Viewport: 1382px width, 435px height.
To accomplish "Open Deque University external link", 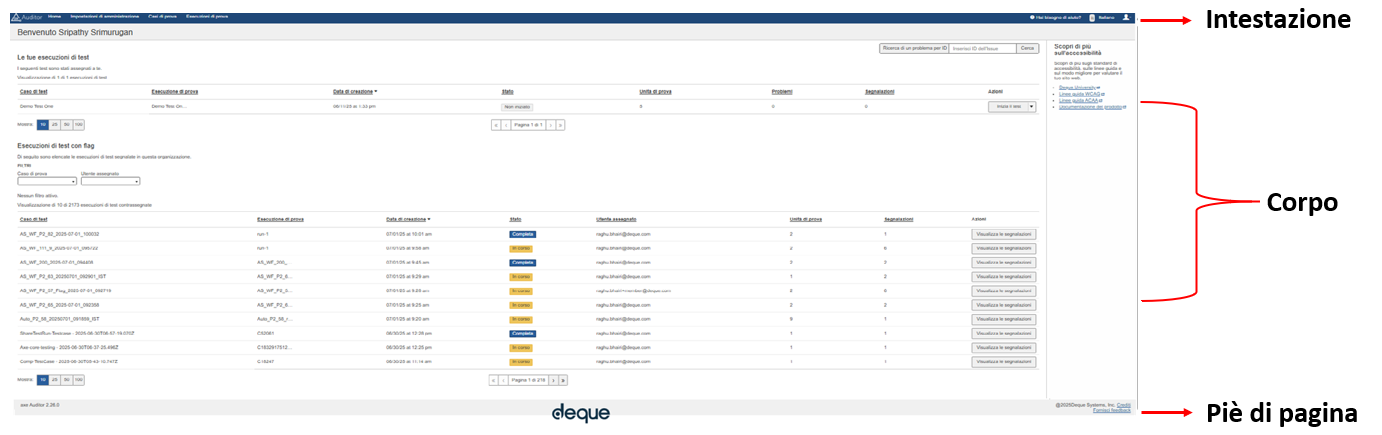I will (x=1079, y=87).
